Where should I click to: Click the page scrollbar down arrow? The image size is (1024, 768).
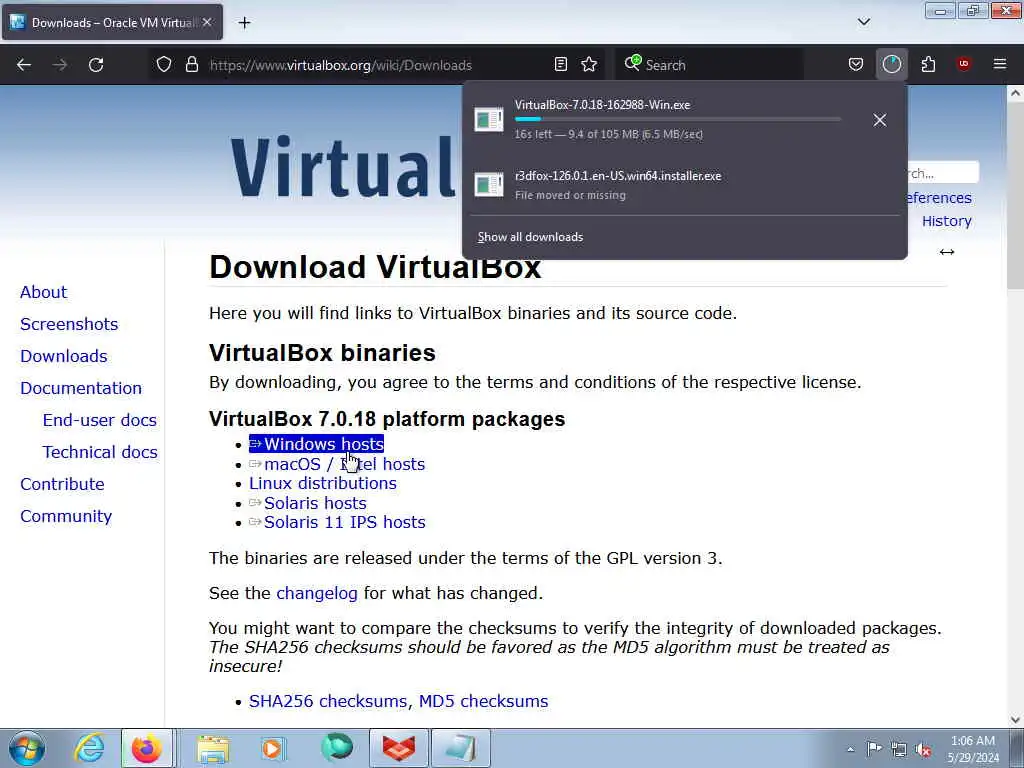pyautogui.click(x=1016, y=720)
